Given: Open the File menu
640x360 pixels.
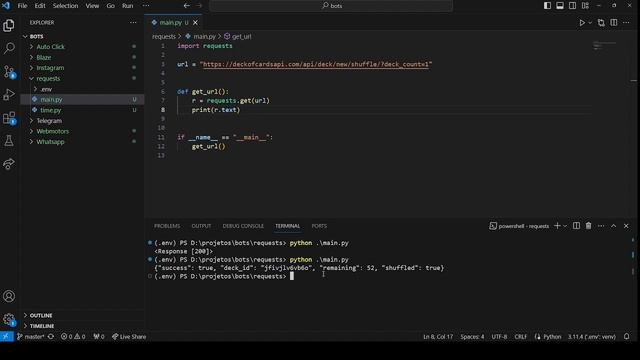Looking at the screenshot, I should [22, 6].
